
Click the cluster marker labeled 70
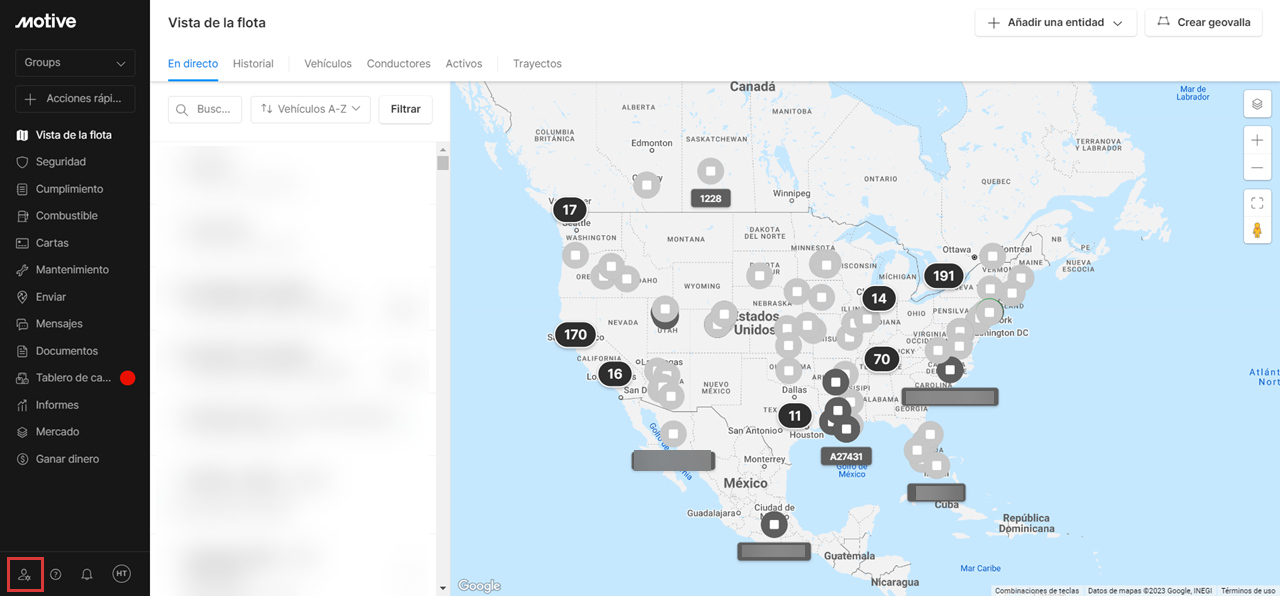click(x=881, y=359)
